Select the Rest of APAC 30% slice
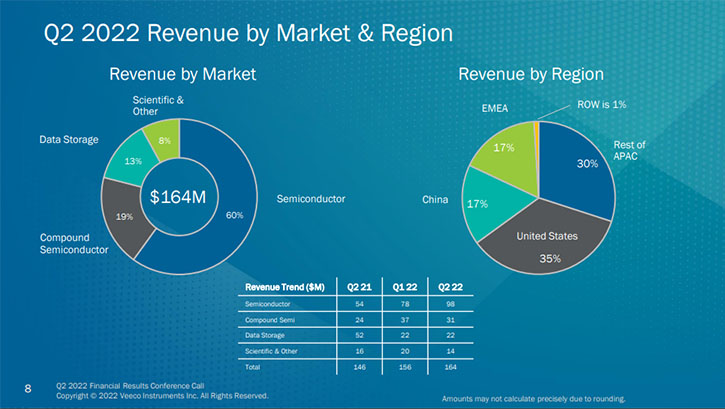 585,165
